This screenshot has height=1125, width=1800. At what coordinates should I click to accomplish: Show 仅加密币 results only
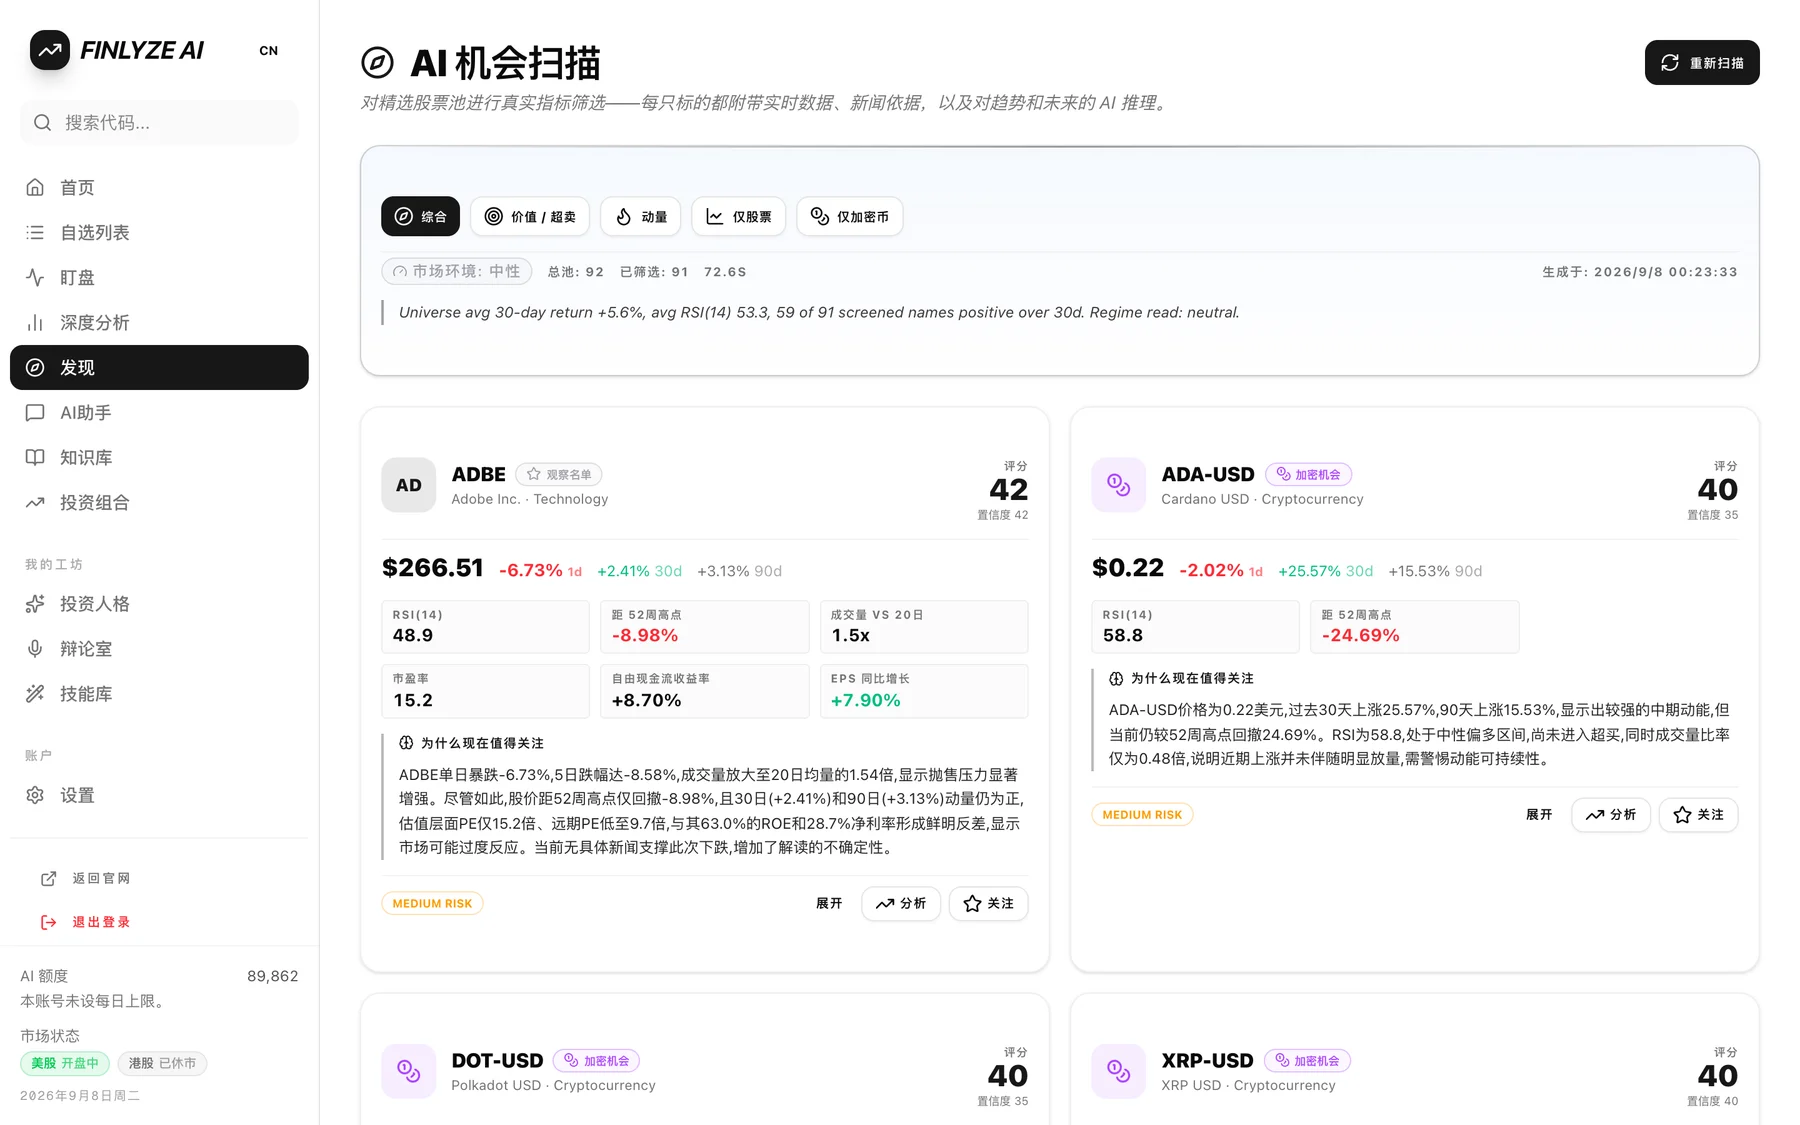[x=850, y=216]
